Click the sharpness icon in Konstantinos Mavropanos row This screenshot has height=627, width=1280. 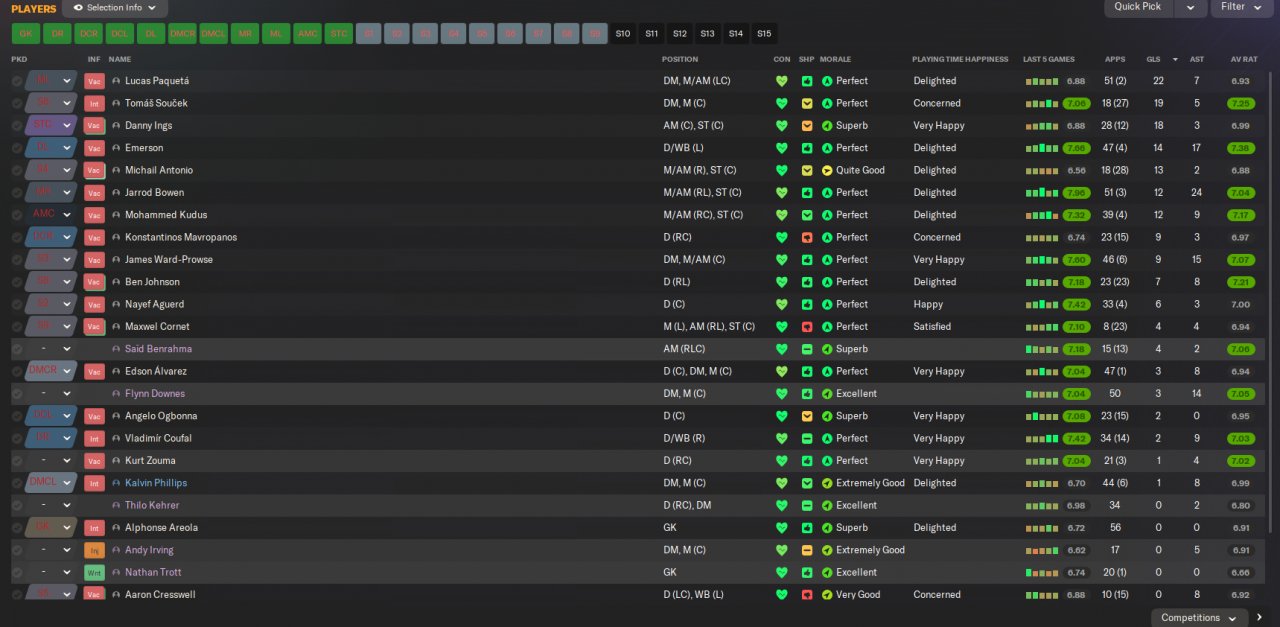[x=807, y=237]
